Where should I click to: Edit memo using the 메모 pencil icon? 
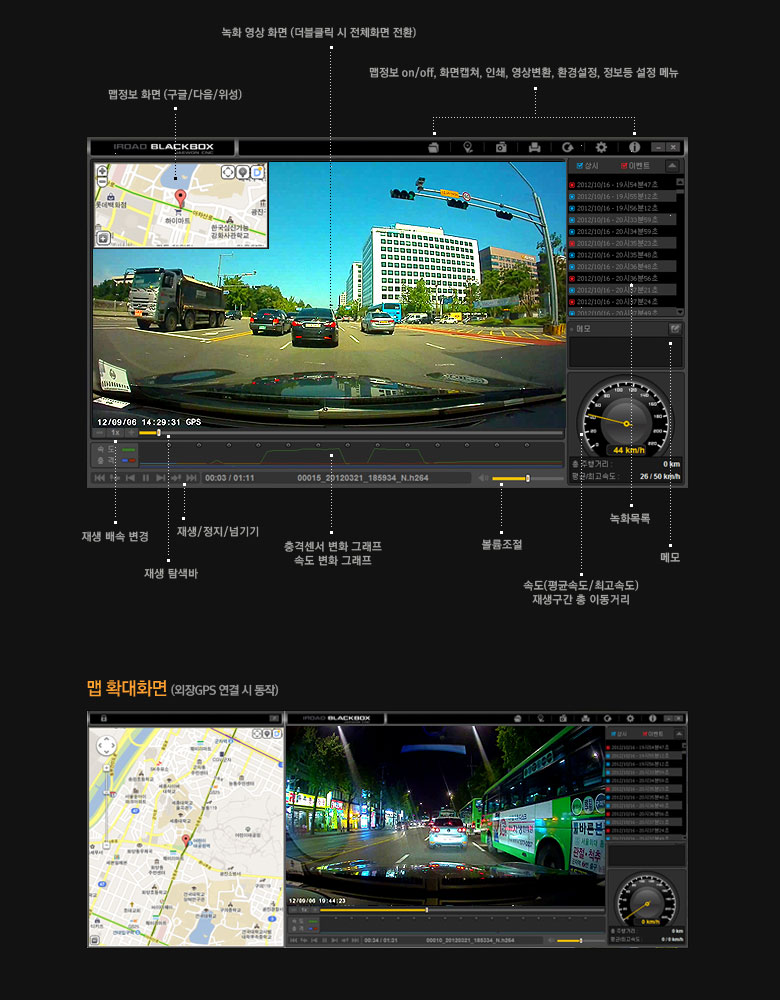[675, 329]
